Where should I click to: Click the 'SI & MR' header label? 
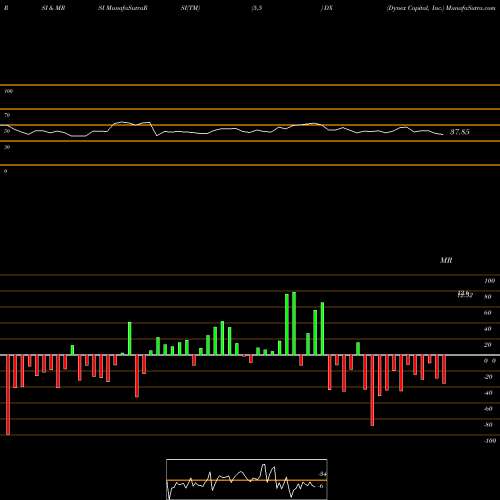(x=53, y=8)
